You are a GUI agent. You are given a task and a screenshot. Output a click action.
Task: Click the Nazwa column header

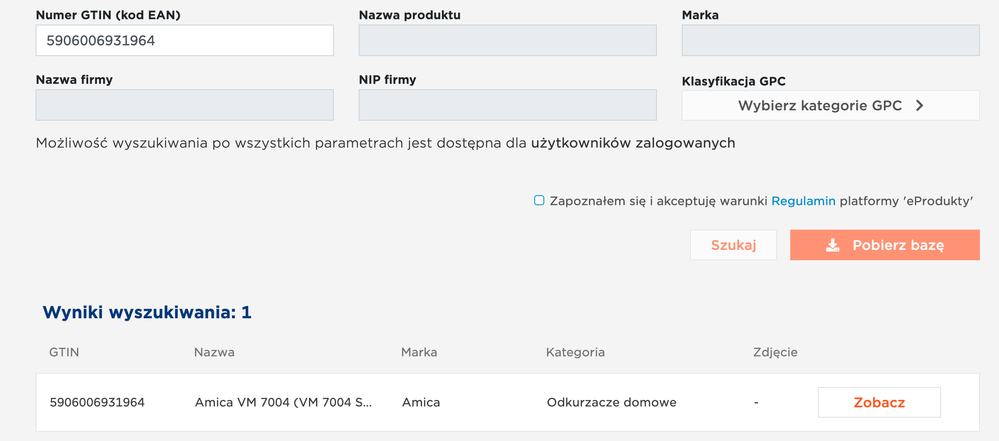pos(214,352)
